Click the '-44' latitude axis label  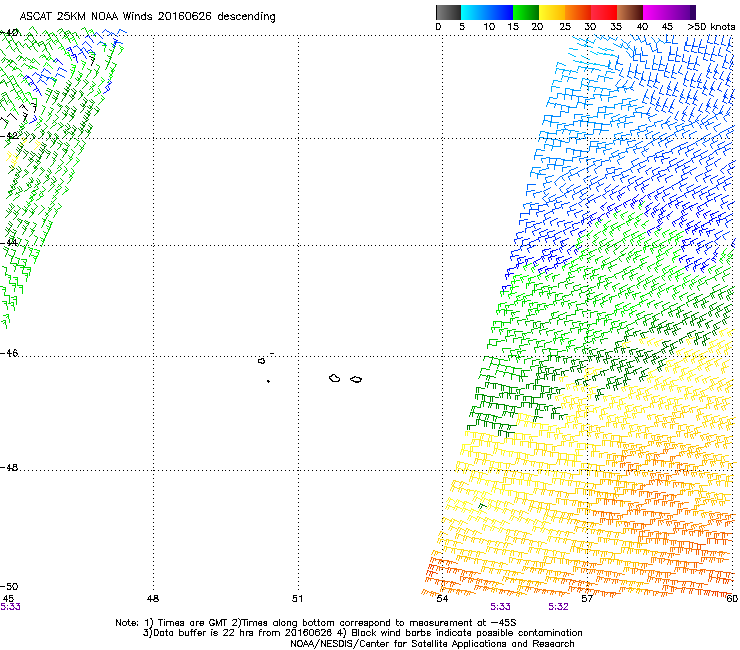pos(9,243)
